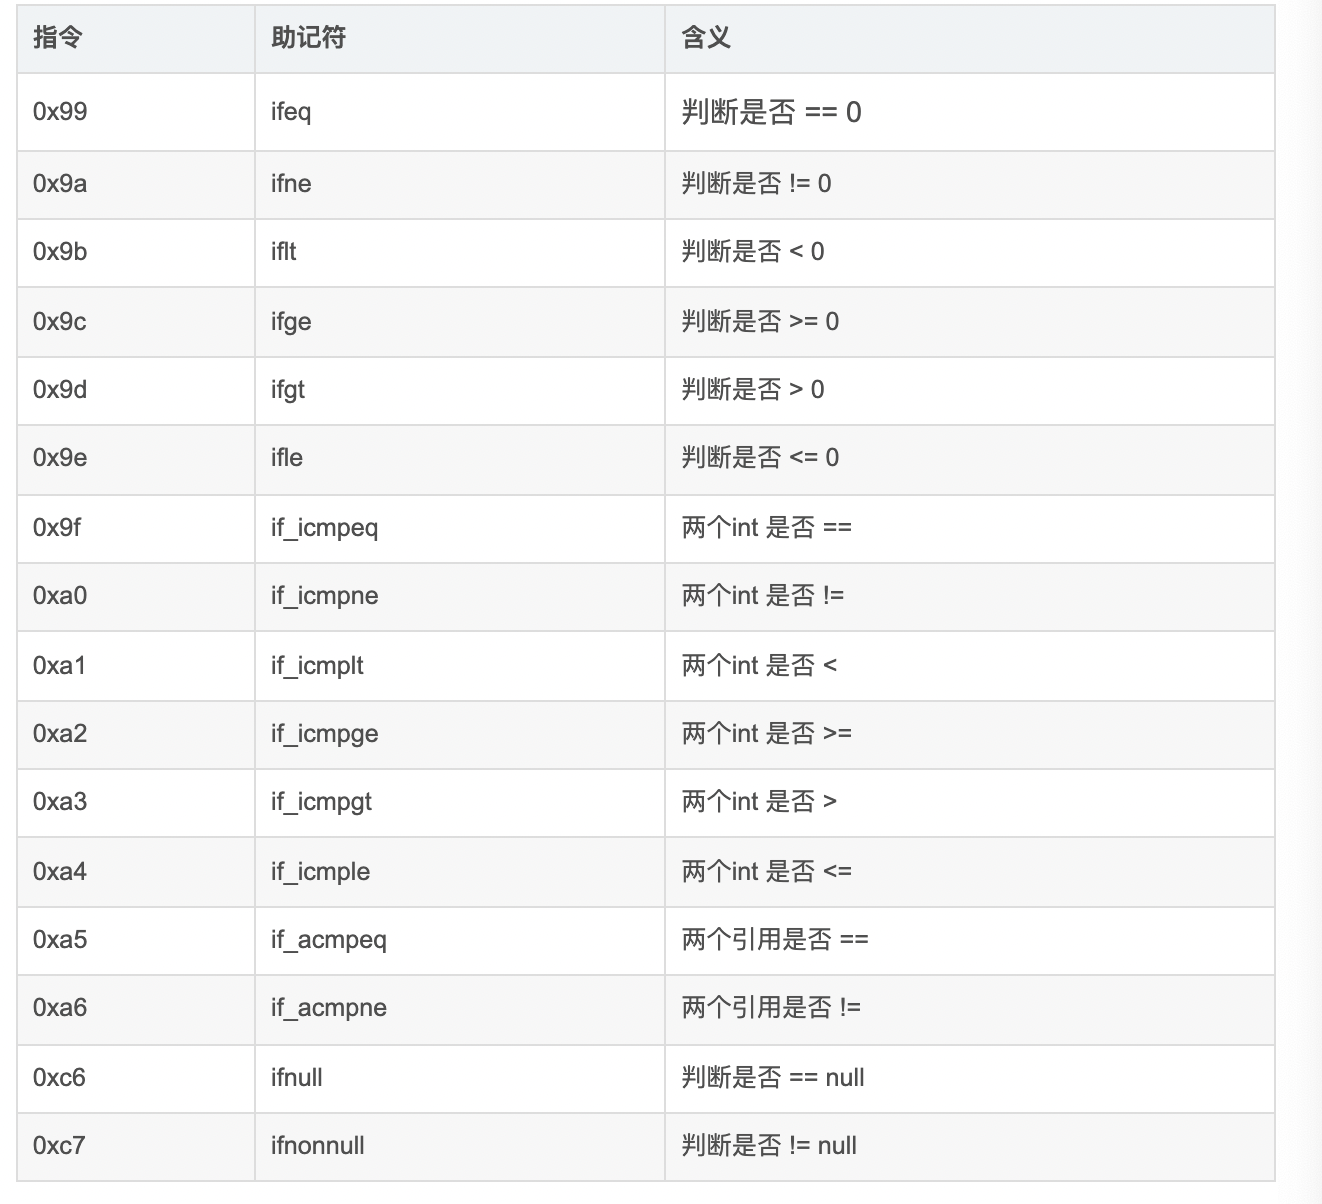
Task: Select the 判断是否 >= 0 cell
Action: [x=970, y=322]
